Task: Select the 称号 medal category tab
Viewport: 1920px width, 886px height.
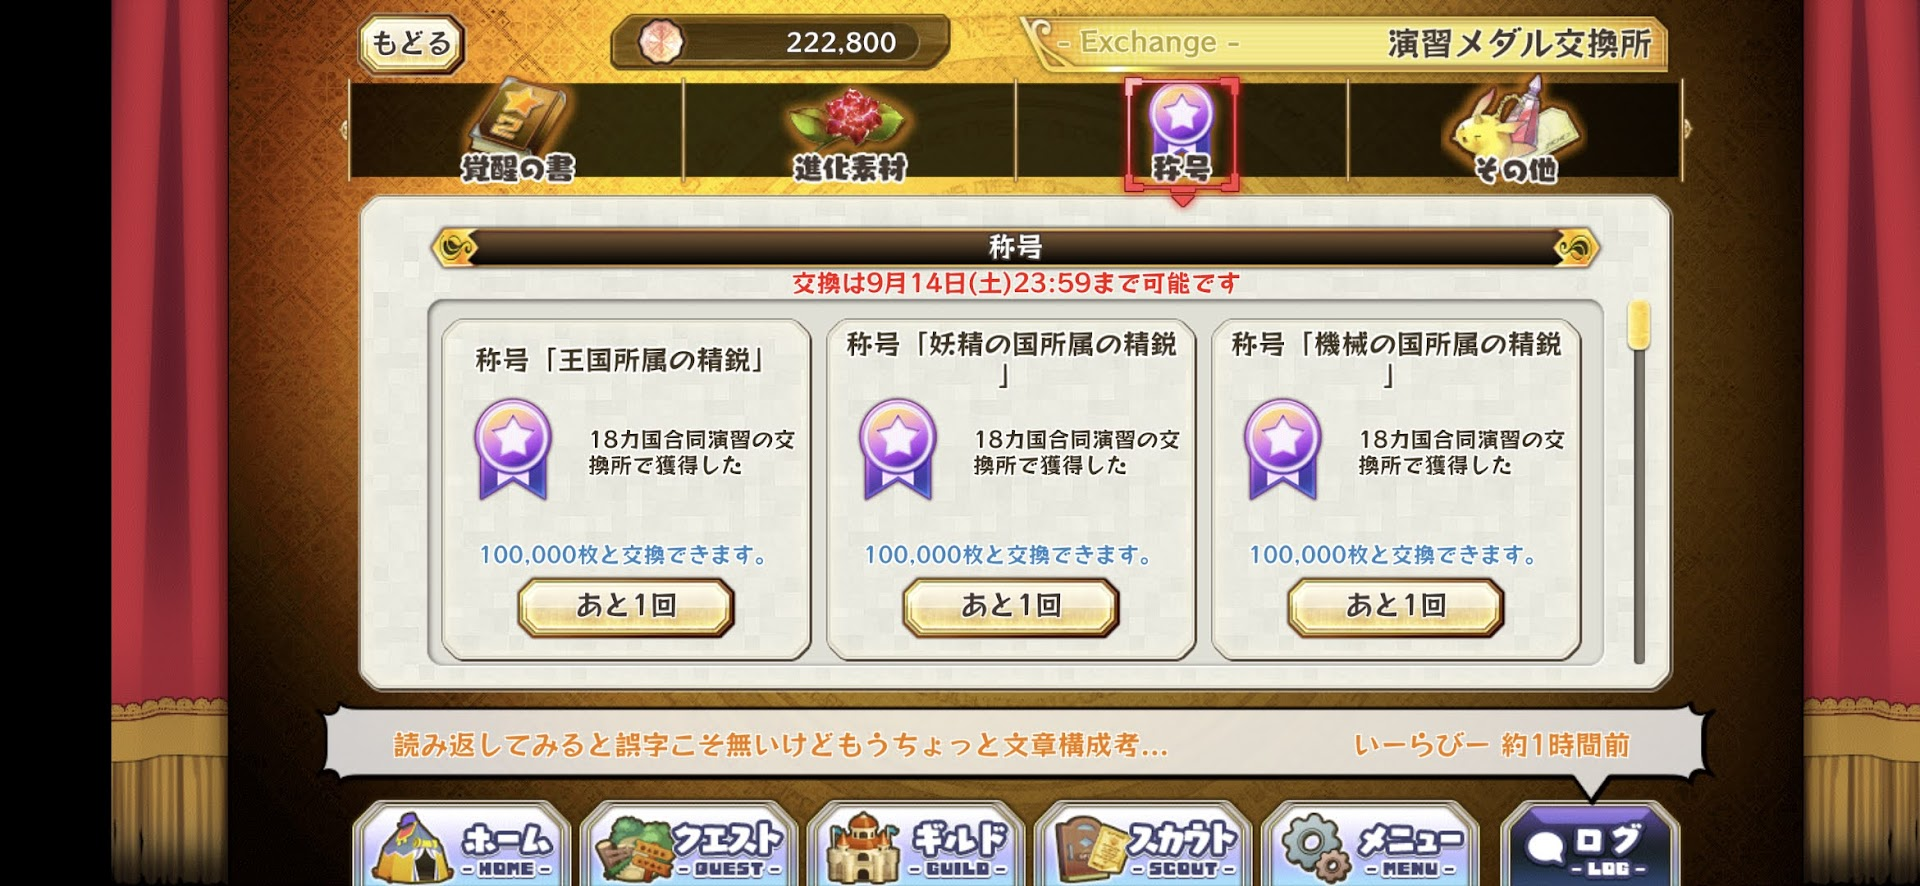Action: tap(1182, 133)
